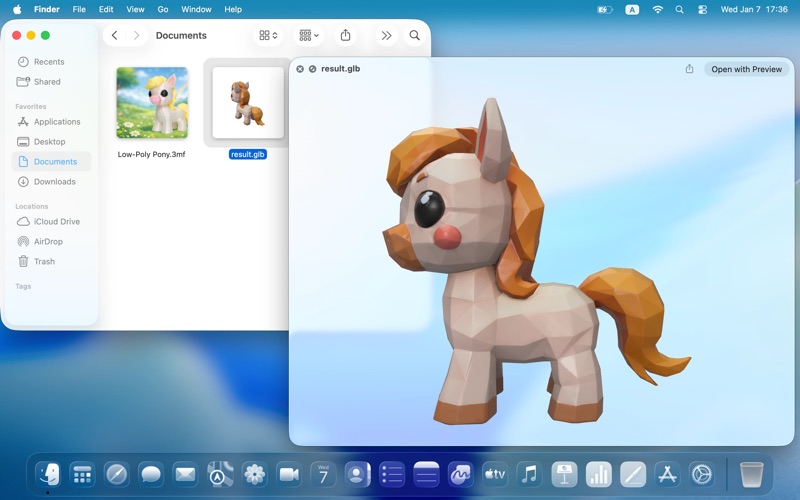800x500 pixels.
Task: Share result.glb from the Quick Look window
Action: pyautogui.click(x=689, y=69)
